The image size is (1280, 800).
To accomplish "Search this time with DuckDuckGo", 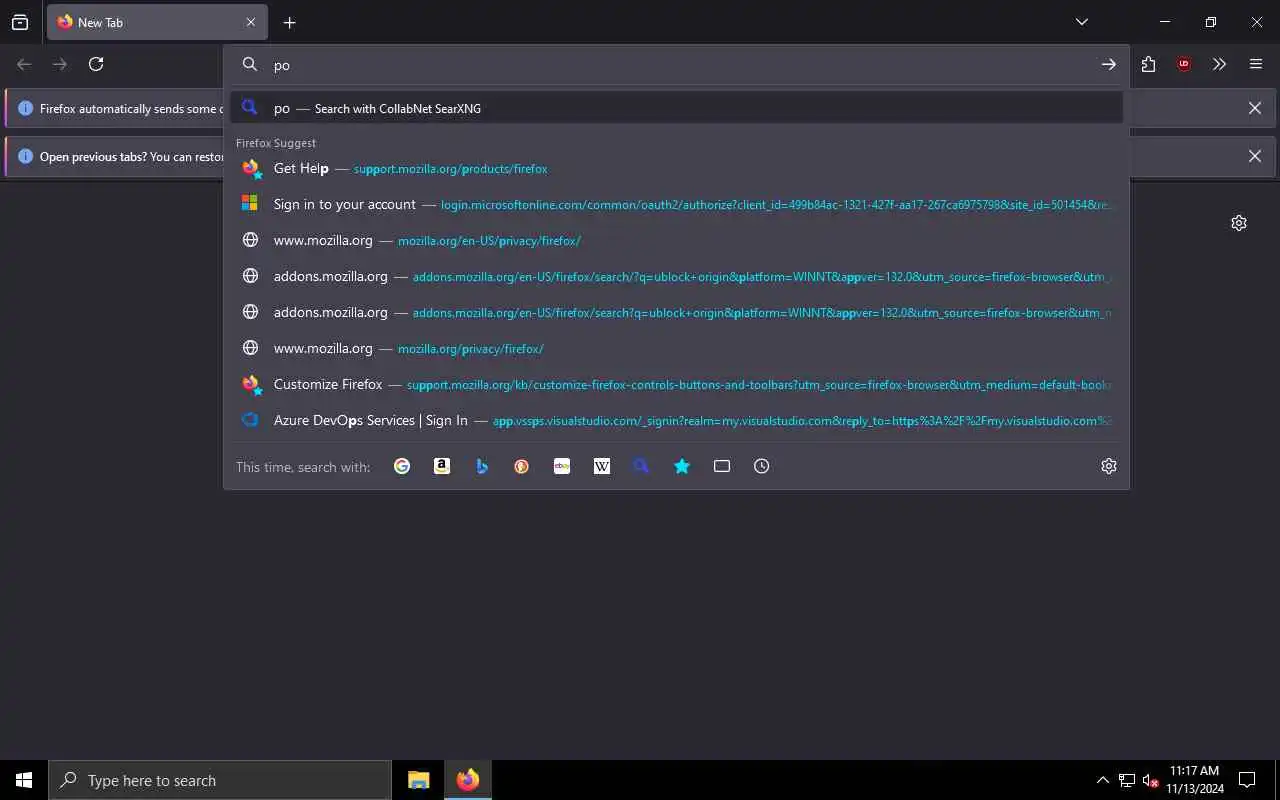I will [x=522, y=466].
